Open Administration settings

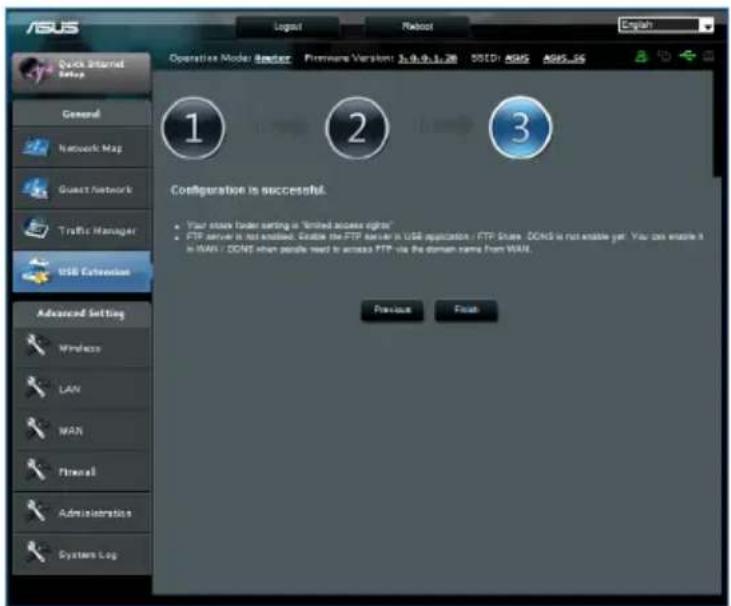pyautogui.click(x=82, y=513)
